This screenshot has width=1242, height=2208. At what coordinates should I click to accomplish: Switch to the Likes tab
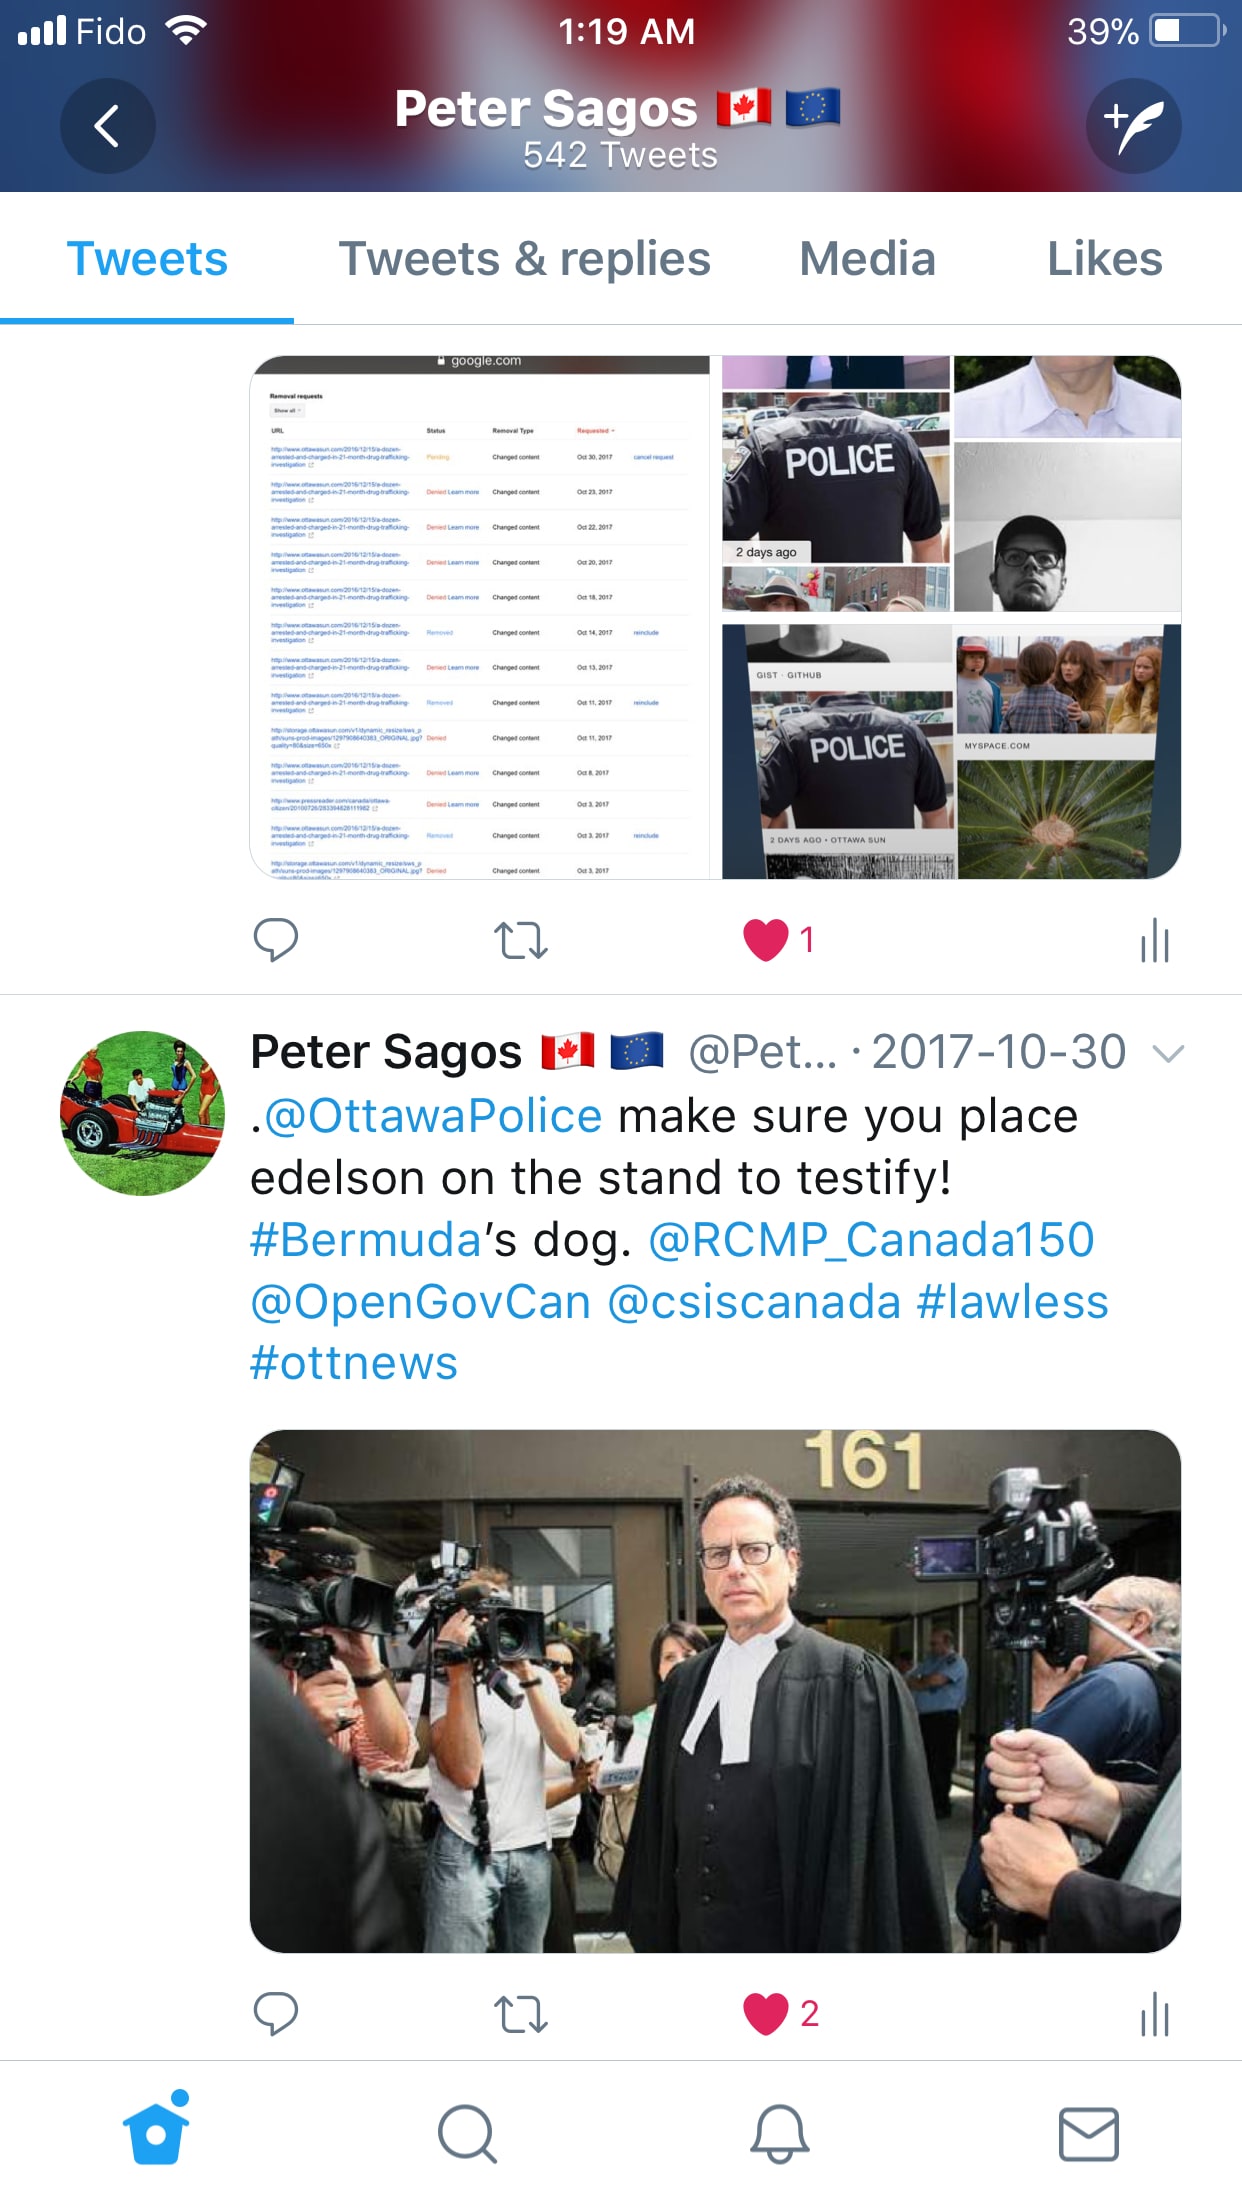1104,259
